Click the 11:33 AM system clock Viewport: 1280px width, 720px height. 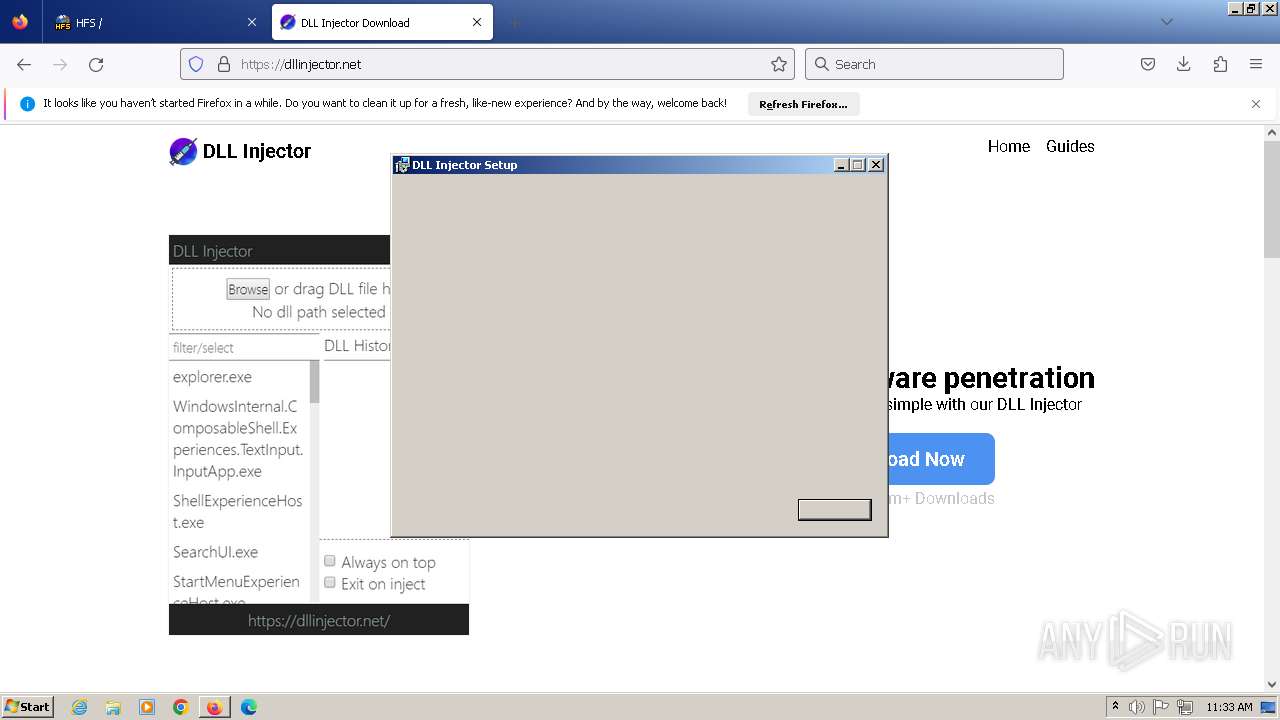tap(1229, 707)
